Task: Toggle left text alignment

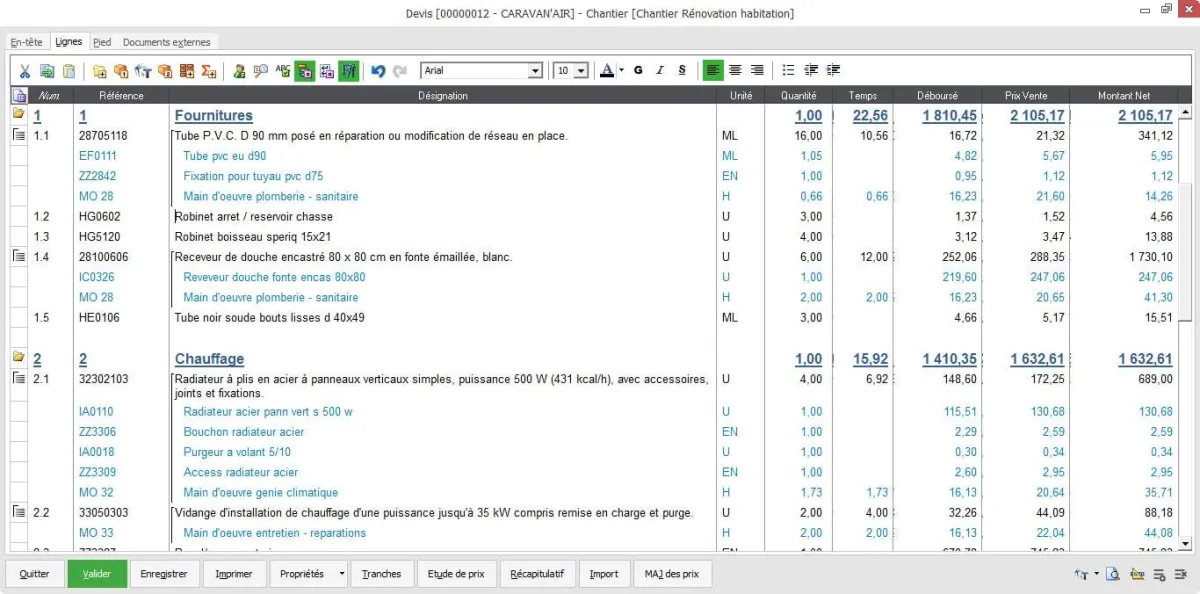Action: 713,70
